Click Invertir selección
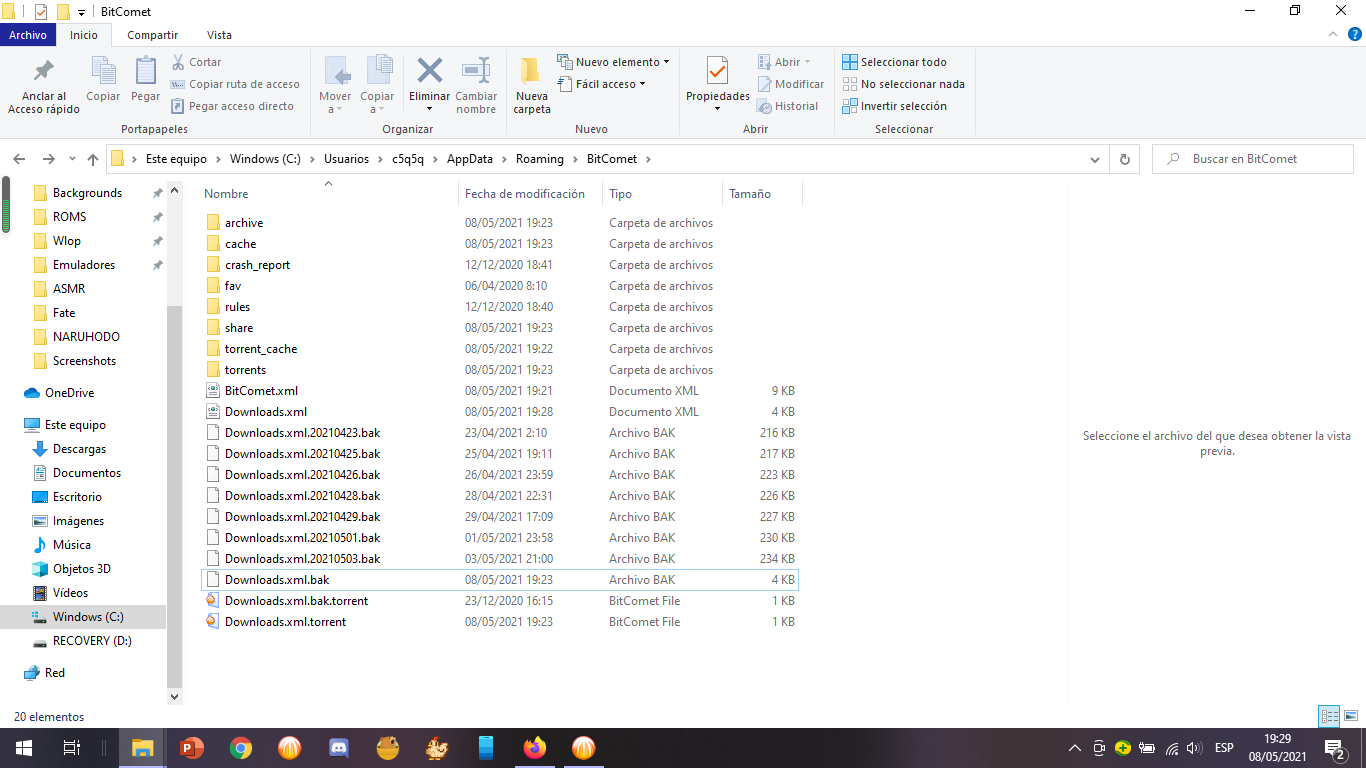The width and height of the screenshot is (1366, 768). point(894,106)
